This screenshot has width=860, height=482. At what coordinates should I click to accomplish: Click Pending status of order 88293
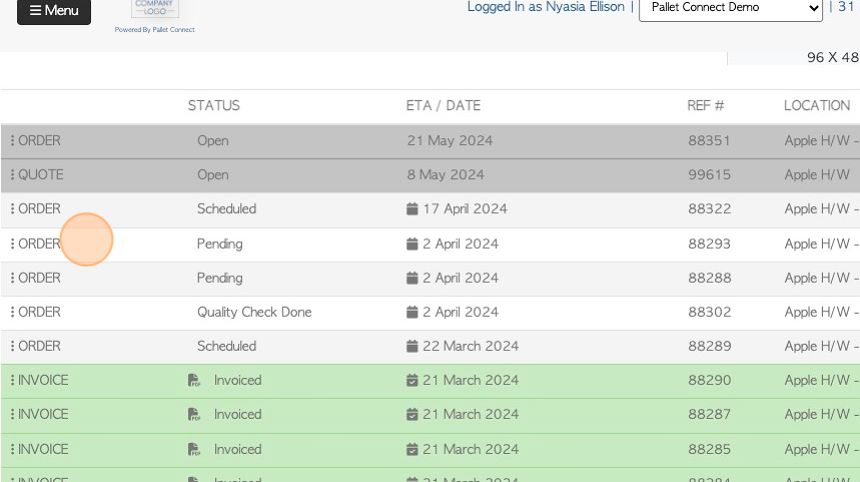click(x=219, y=243)
